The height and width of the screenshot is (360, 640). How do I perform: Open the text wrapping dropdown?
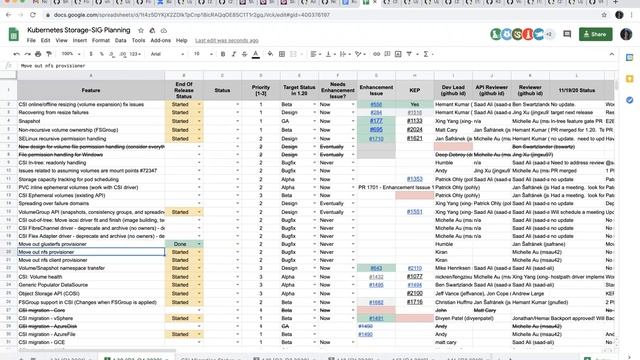pos(345,54)
